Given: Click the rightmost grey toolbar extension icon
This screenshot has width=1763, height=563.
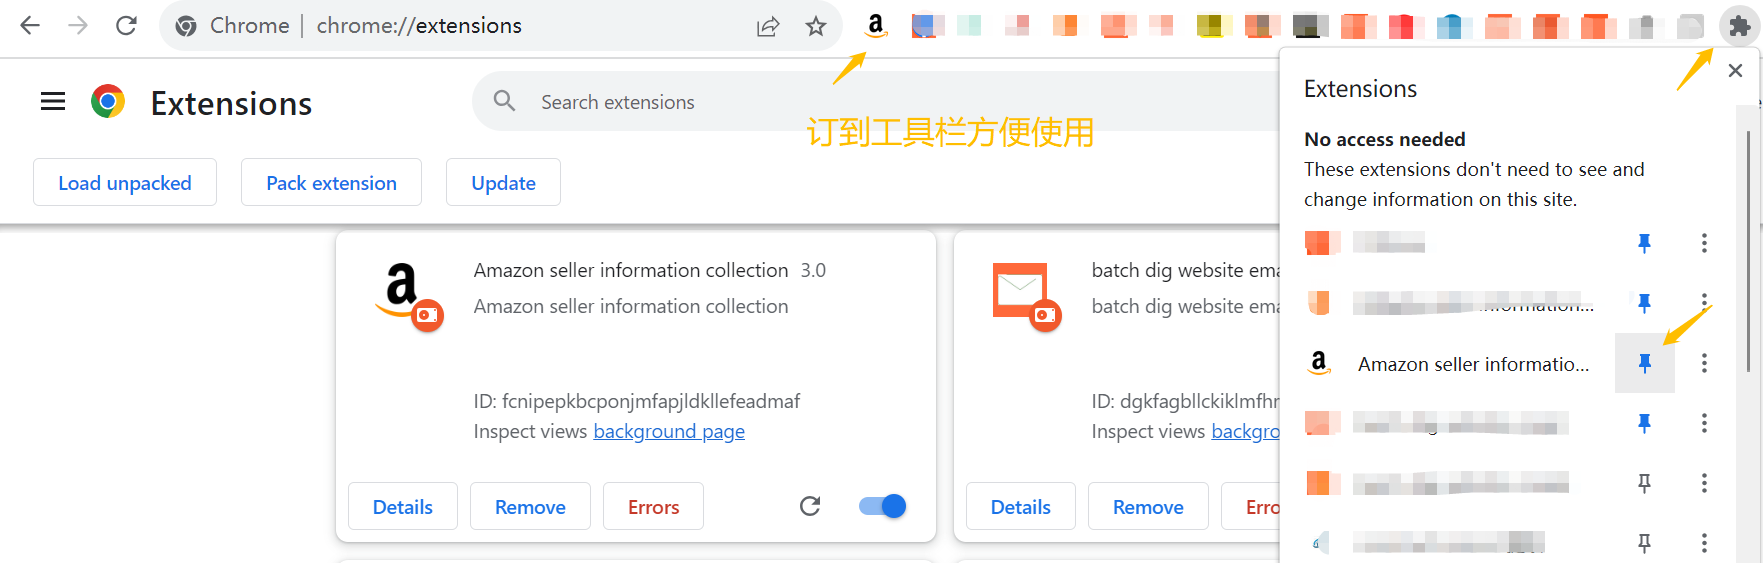Looking at the screenshot, I should pos(1690,26).
